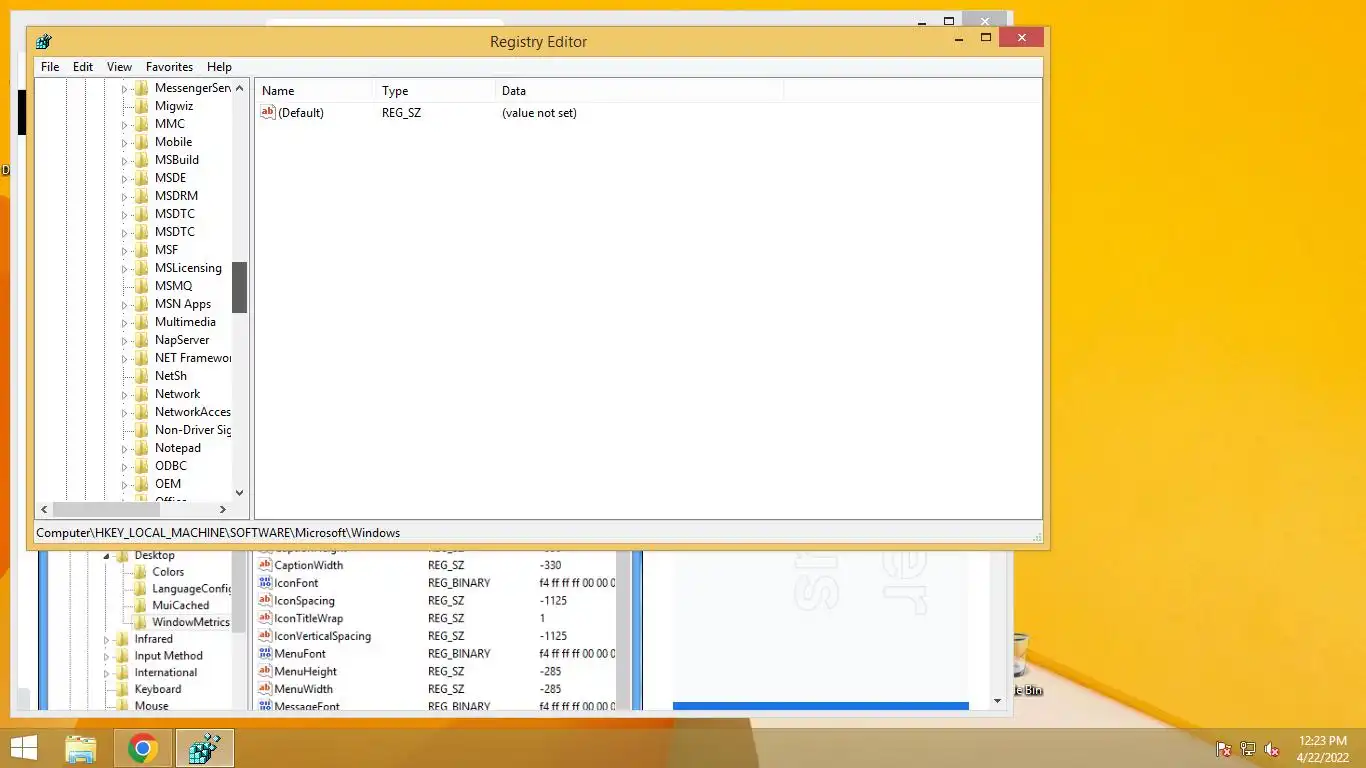Sort values by the Name column header
The width and height of the screenshot is (1366, 768).
(x=314, y=91)
